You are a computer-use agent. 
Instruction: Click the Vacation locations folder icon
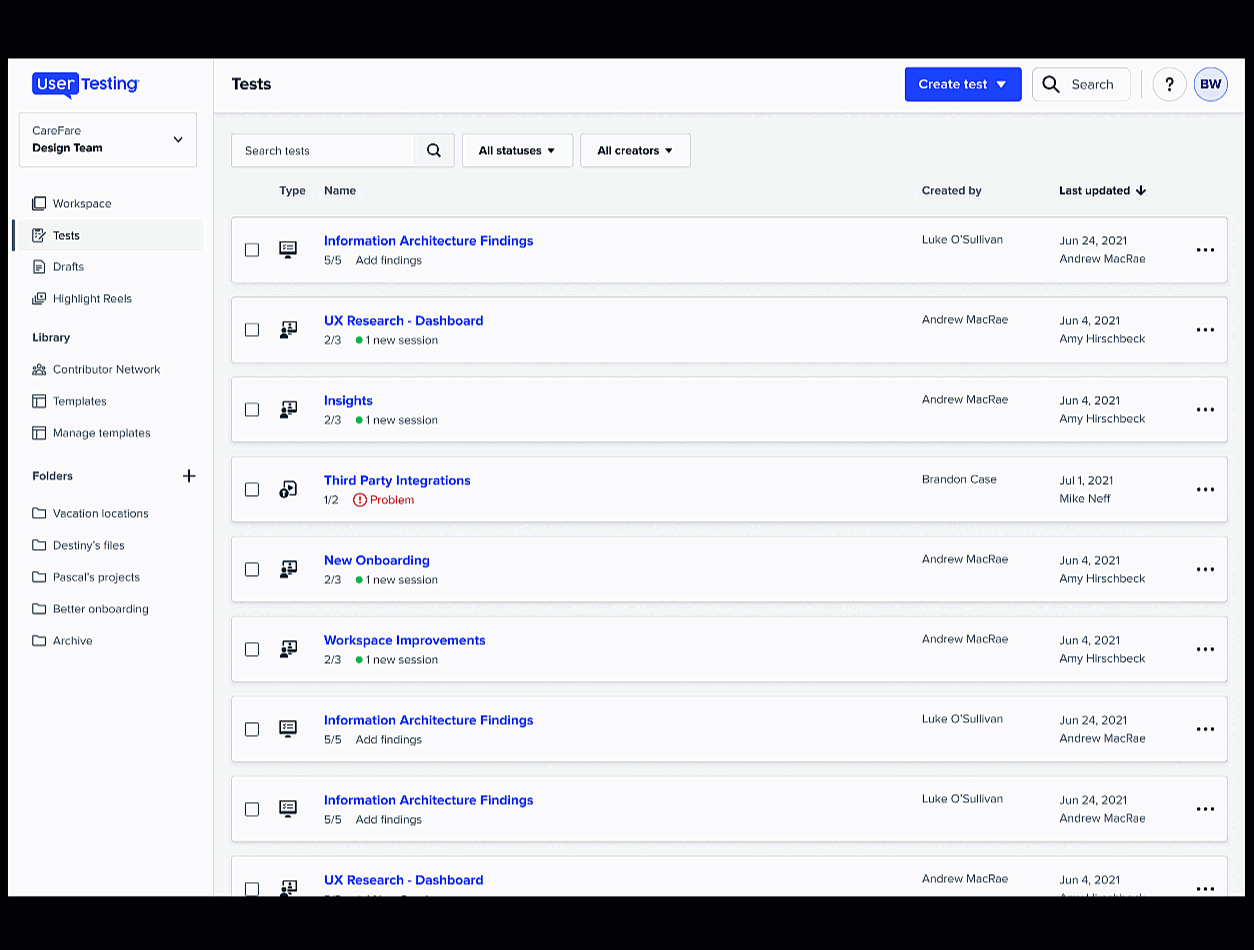click(x=39, y=514)
